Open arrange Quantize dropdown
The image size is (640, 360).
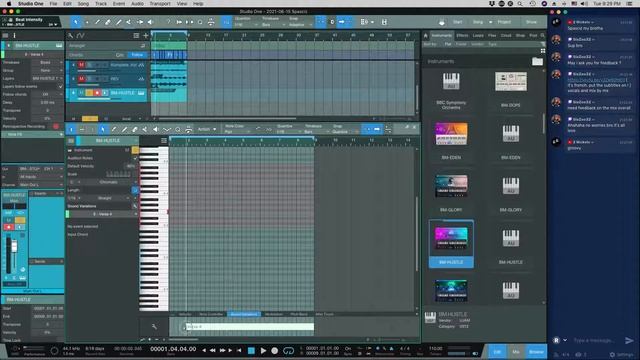point(246,25)
